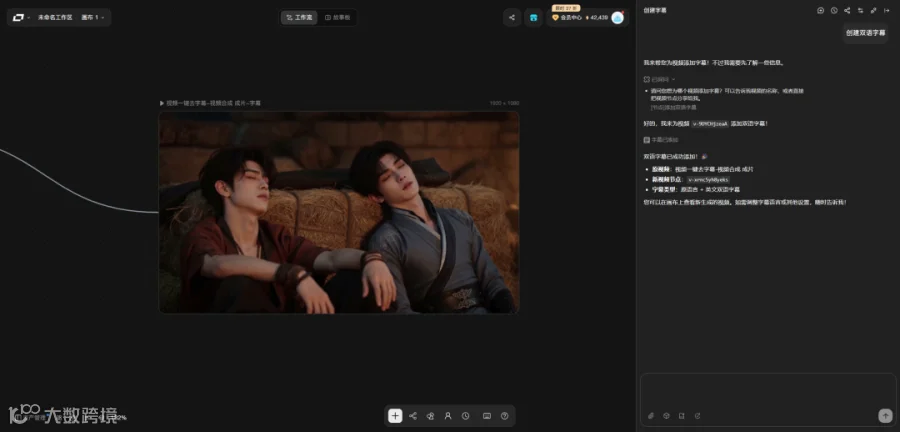Screen dimensions: 900x432
Task: Send the message with up-arrow button
Action: pyautogui.click(x=885, y=415)
